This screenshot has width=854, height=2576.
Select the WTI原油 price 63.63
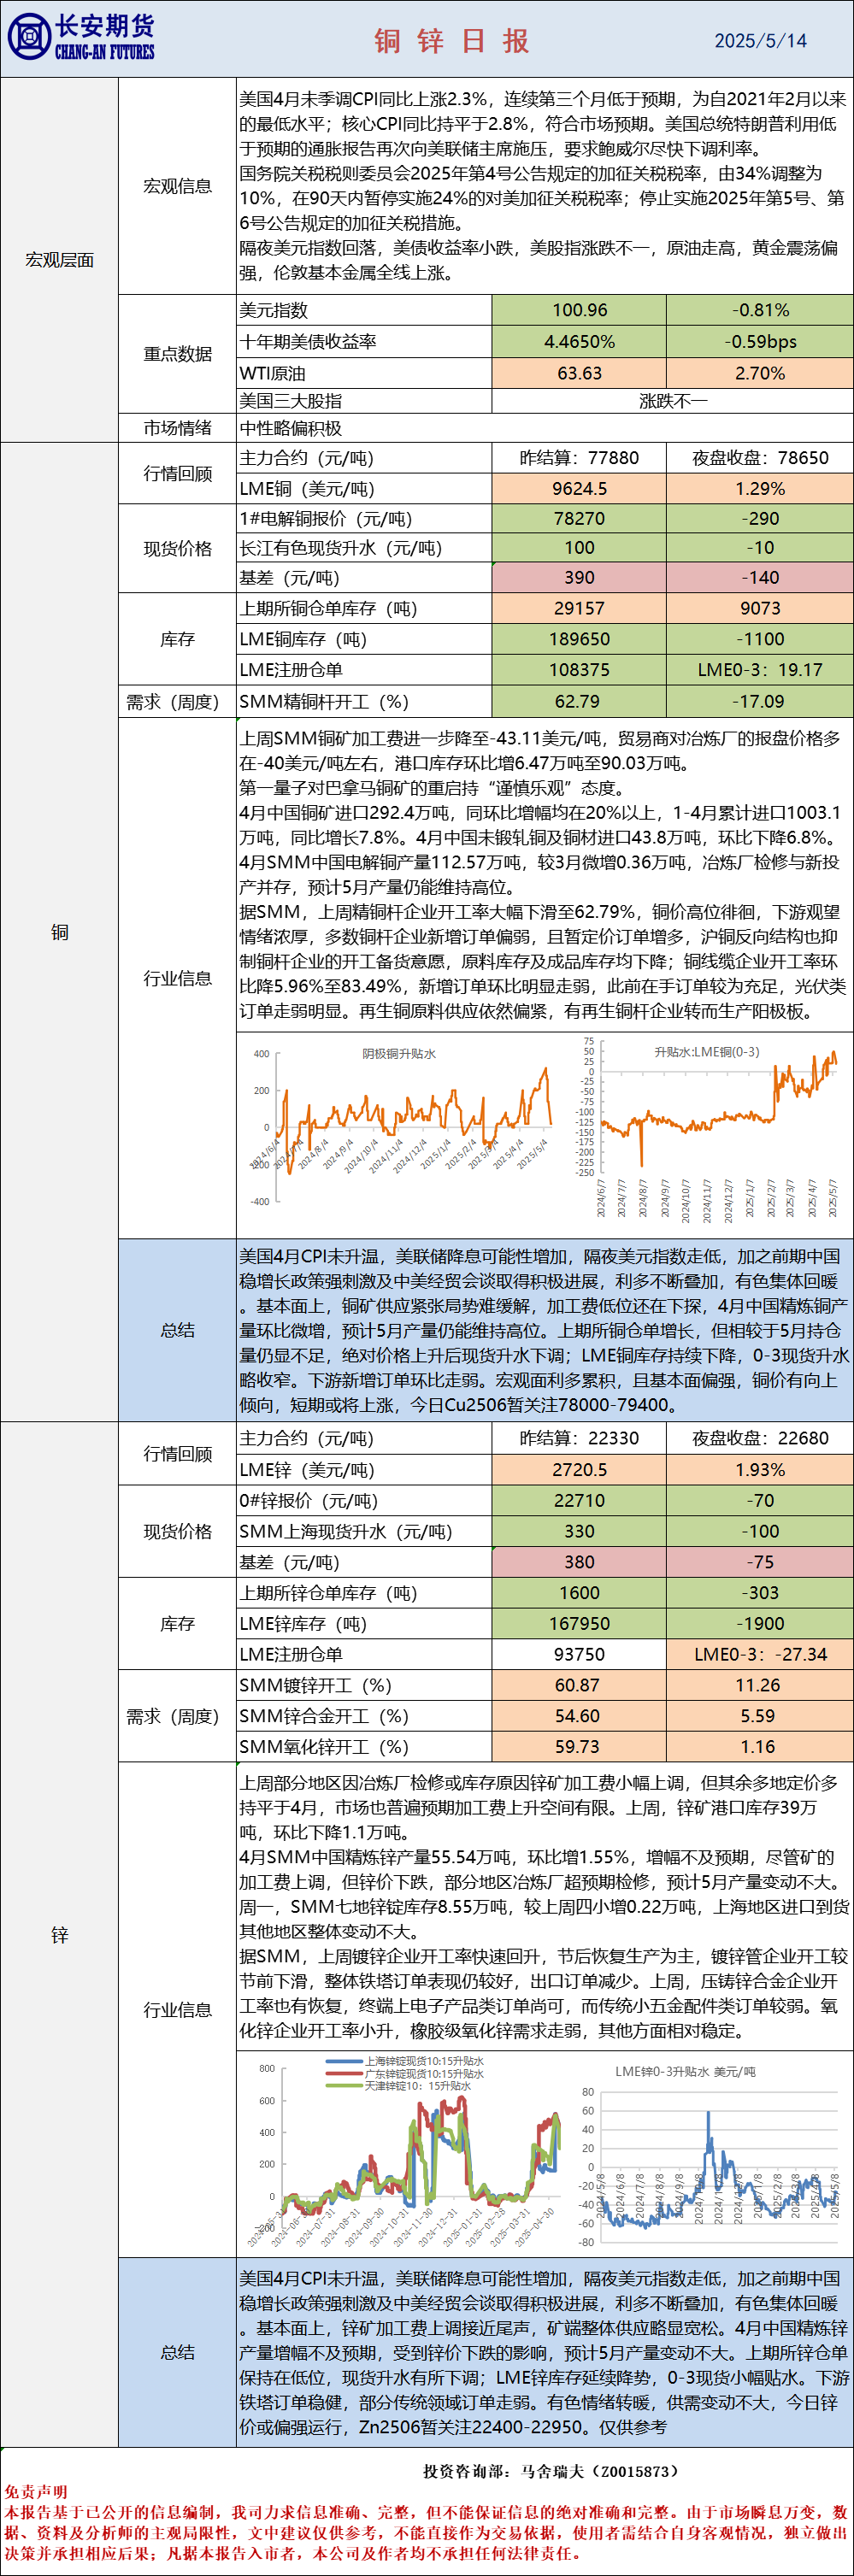tap(579, 373)
